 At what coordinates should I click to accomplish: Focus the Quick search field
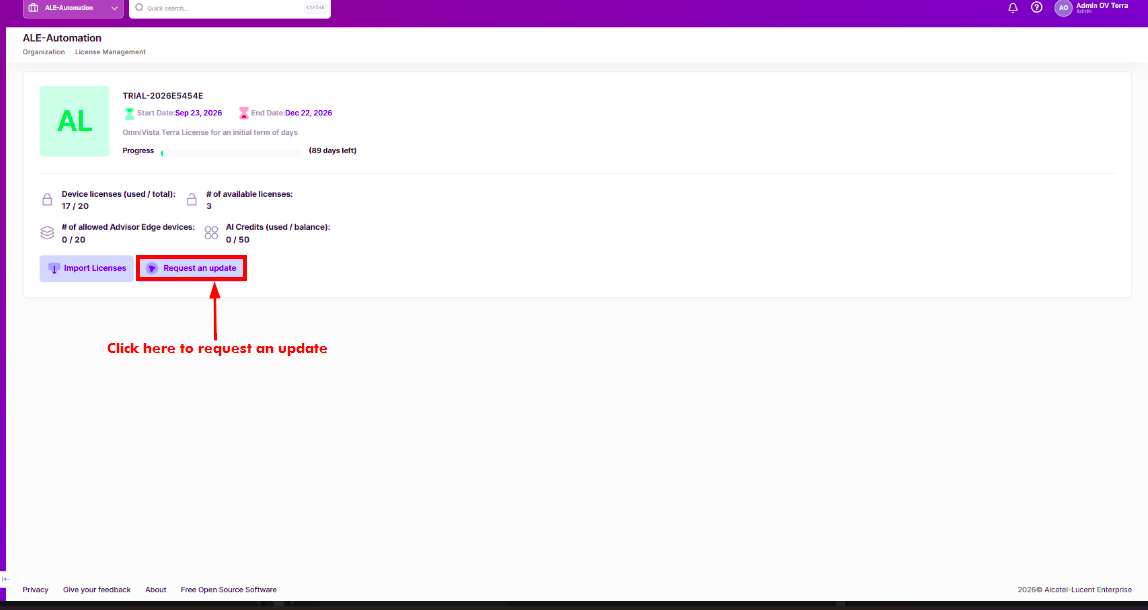(x=230, y=8)
